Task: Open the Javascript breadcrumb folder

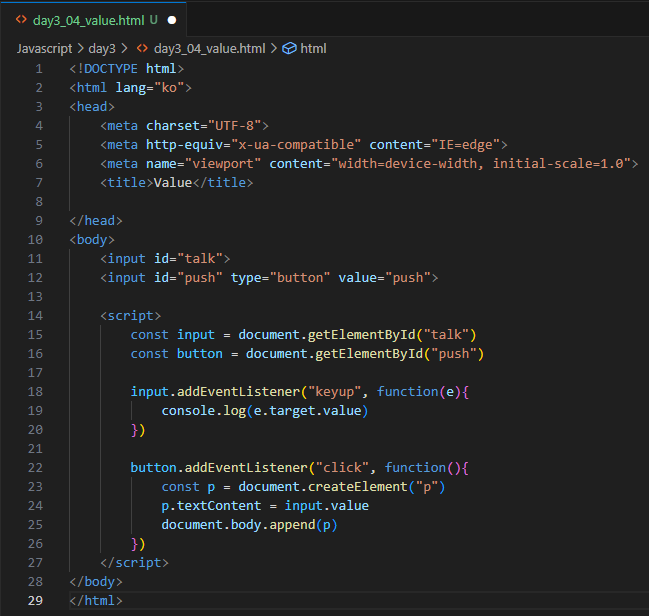Action: pos(44,48)
